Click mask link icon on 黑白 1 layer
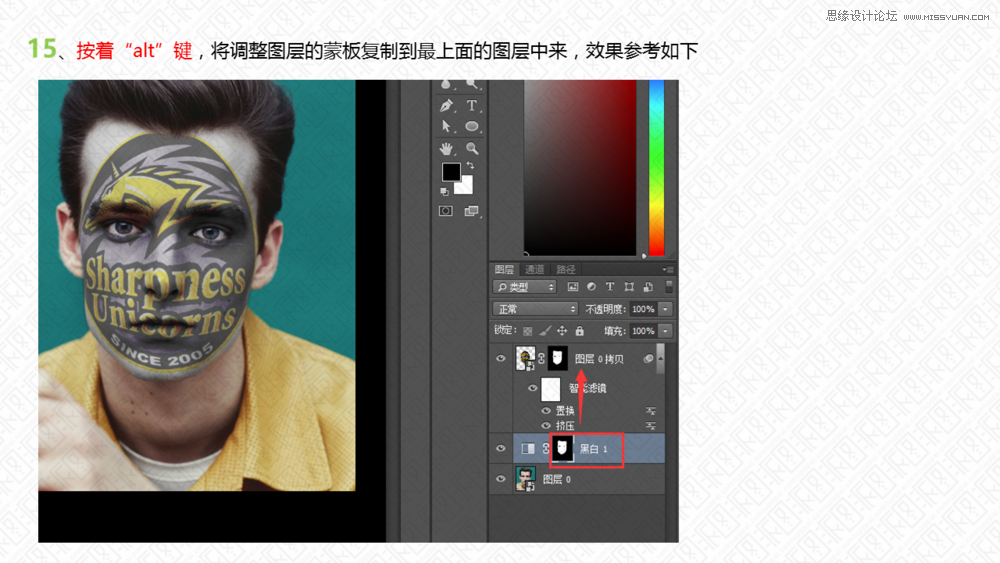Viewport: 1000px width, 563px height. pos(546,449)
